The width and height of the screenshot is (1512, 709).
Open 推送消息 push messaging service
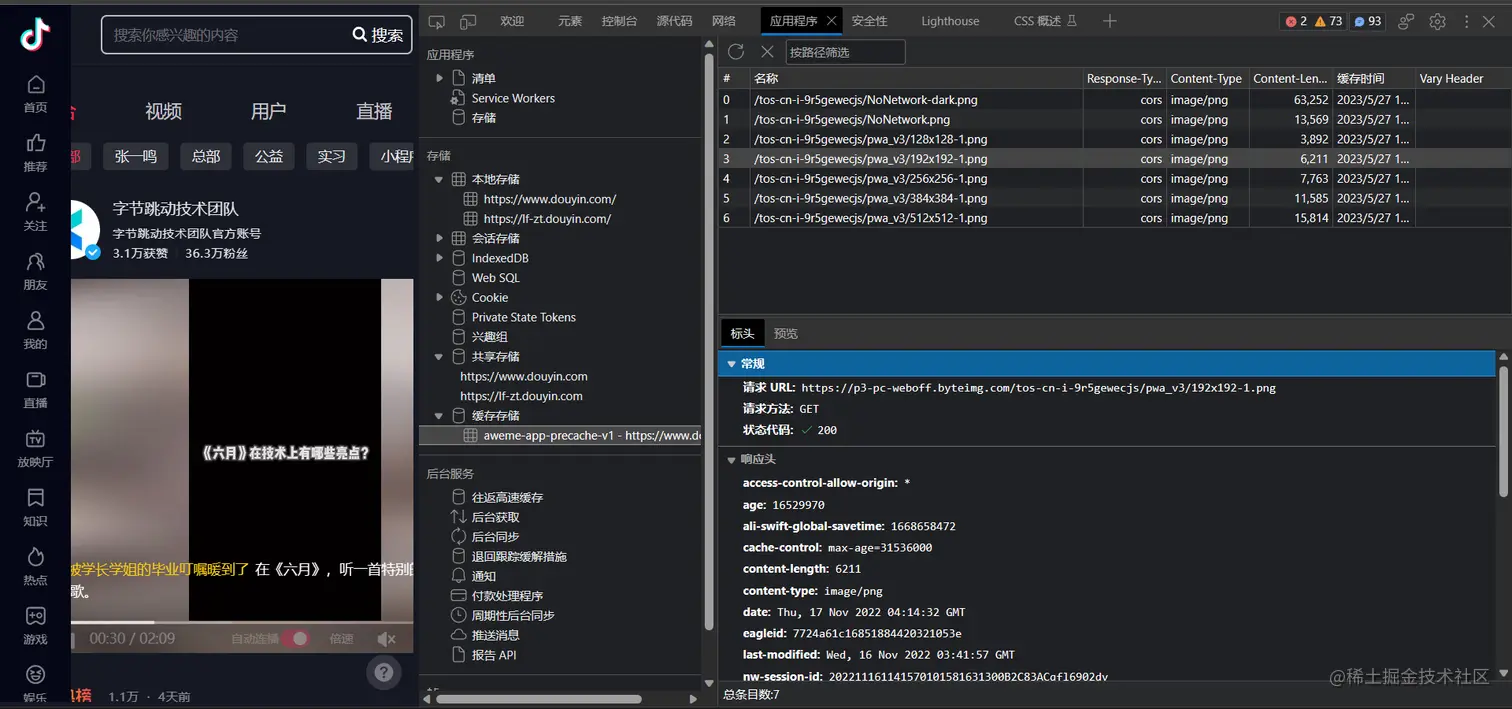495,635
